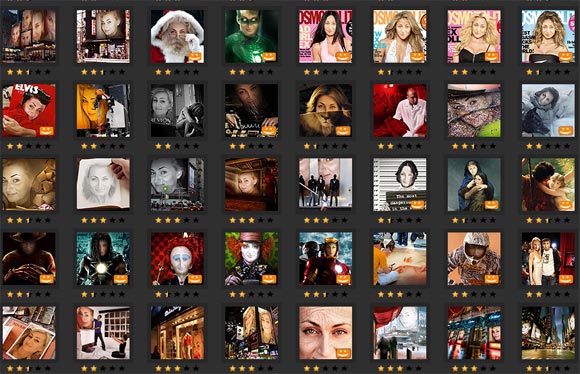Click smiley badge on Elvis red album thumbnail

[47, 131]
